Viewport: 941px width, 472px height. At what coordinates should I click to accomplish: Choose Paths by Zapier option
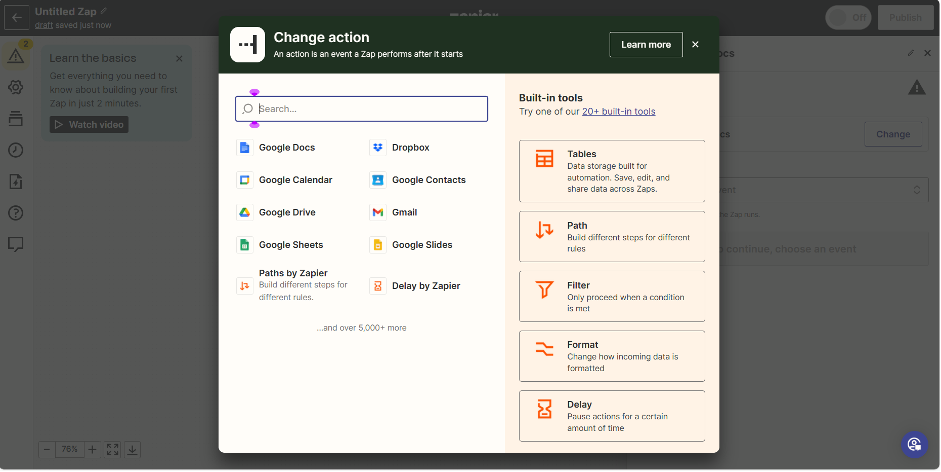[x=292, y=284]
